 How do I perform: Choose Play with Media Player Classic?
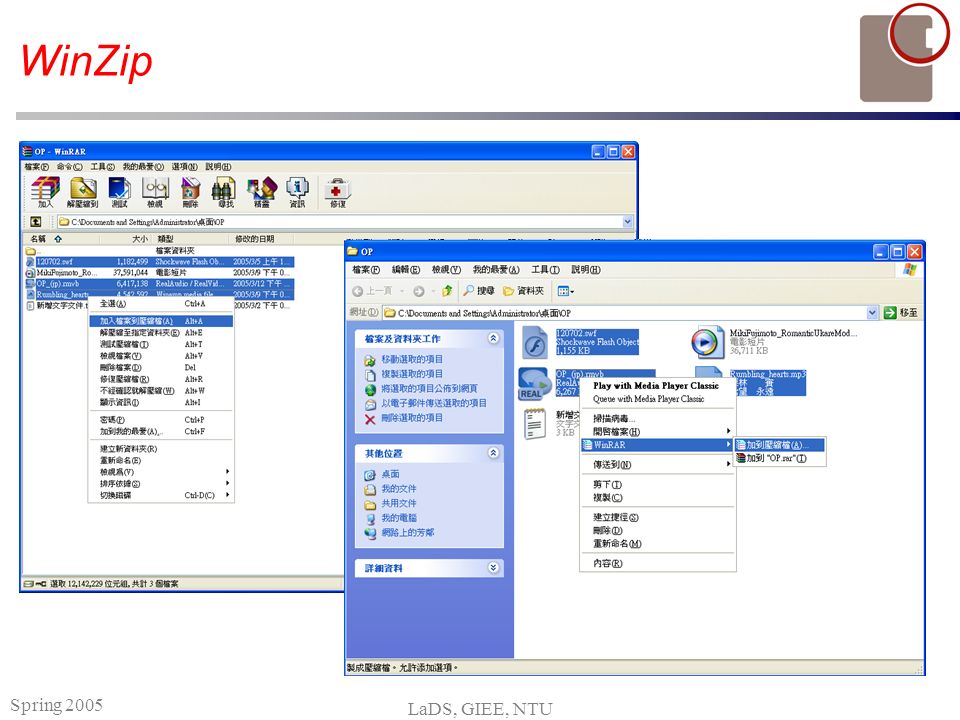[x=656, y=386]
